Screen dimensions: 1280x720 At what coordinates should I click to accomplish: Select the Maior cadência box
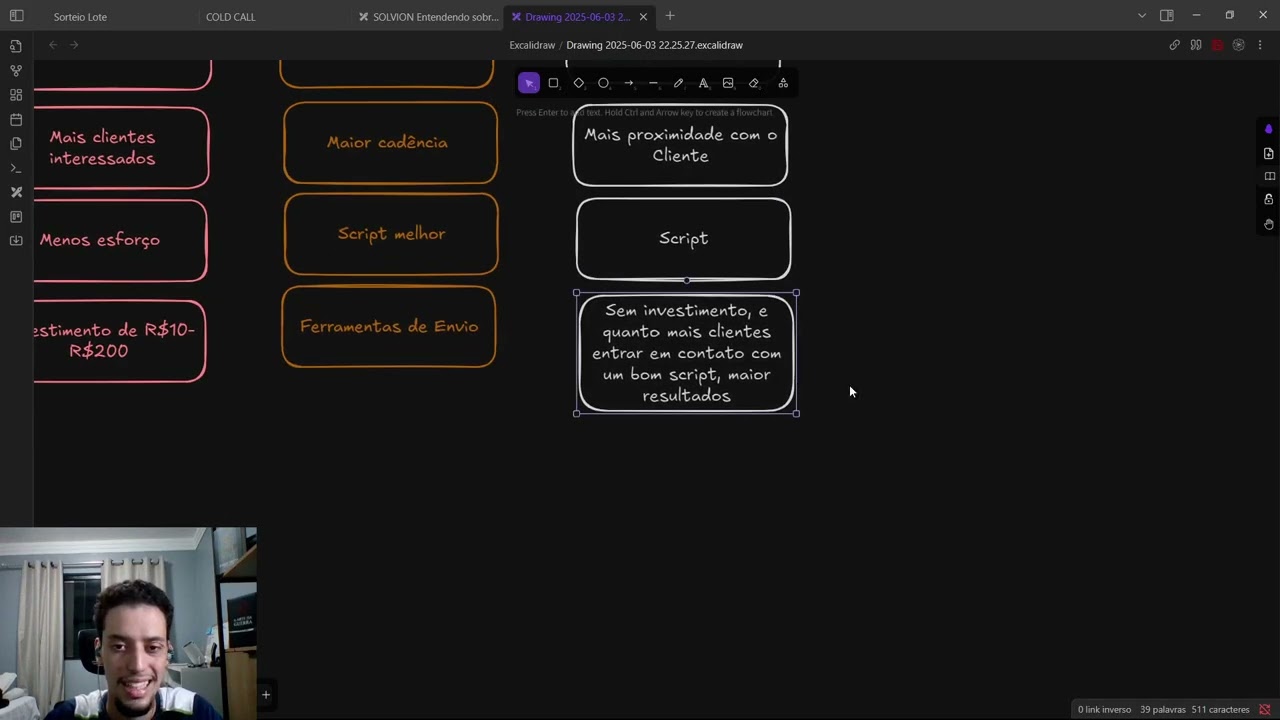click(x=390, y=143)
